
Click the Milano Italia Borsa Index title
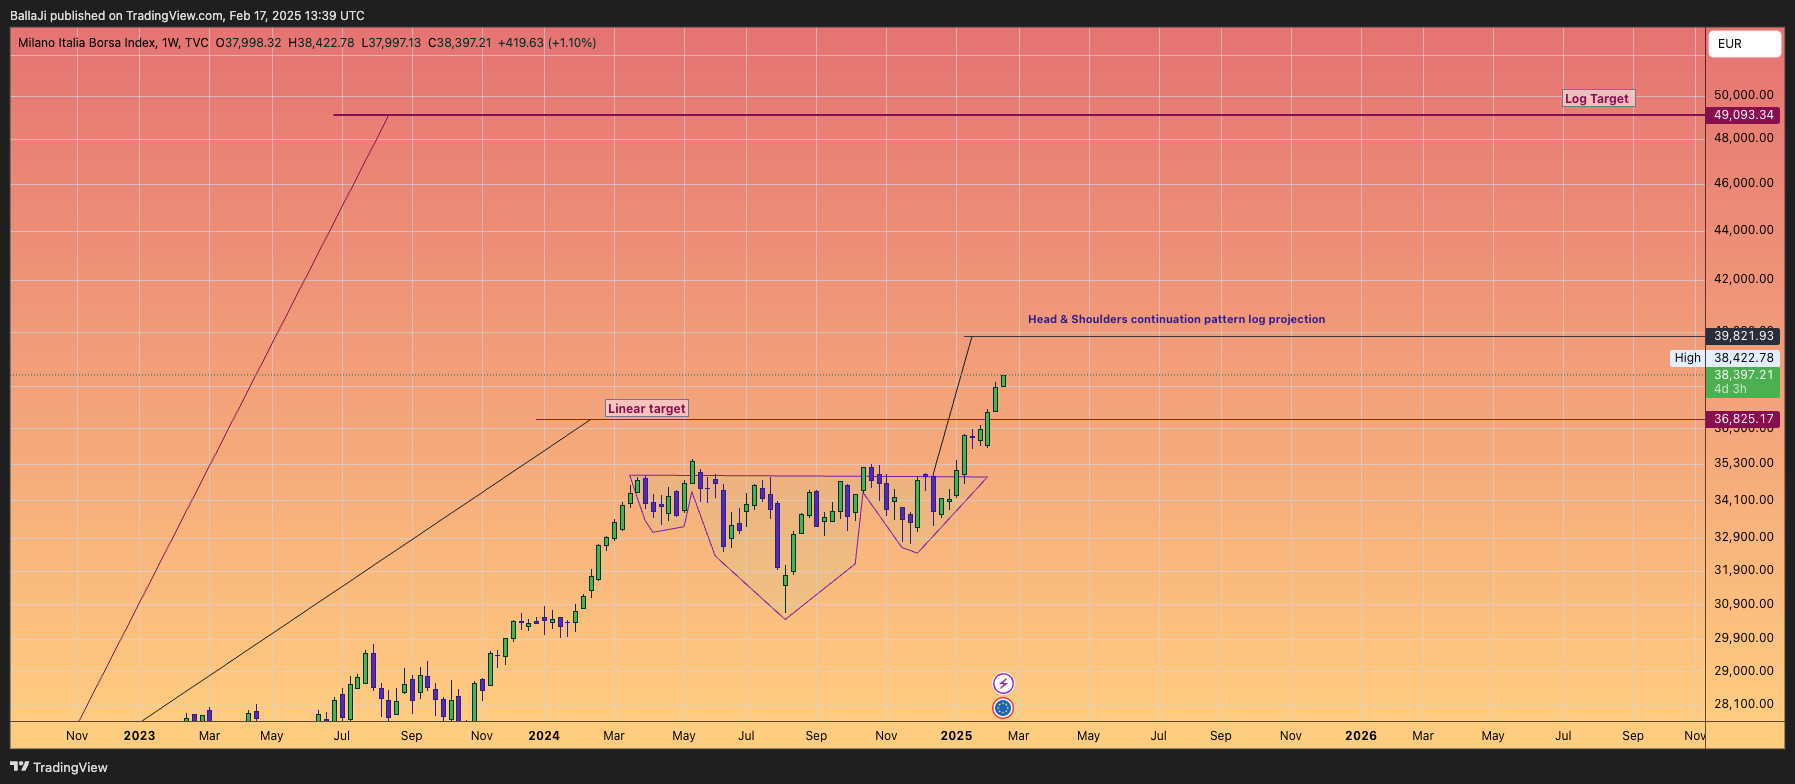[87, 43]
